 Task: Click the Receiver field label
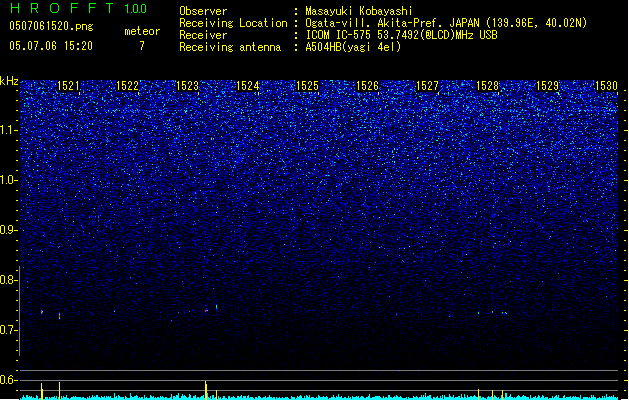click(x=203, y=35)
